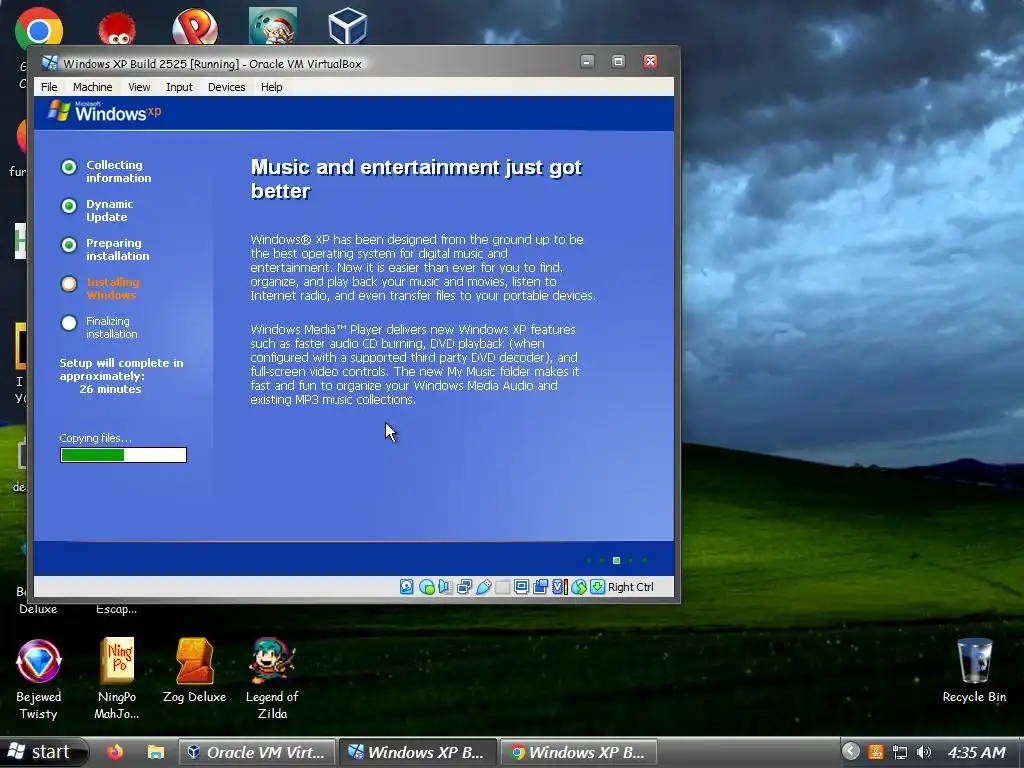The image size is (1024, 768).
Task: Maximize the VirtualBox VM window
Action: [x=618, y=61]
